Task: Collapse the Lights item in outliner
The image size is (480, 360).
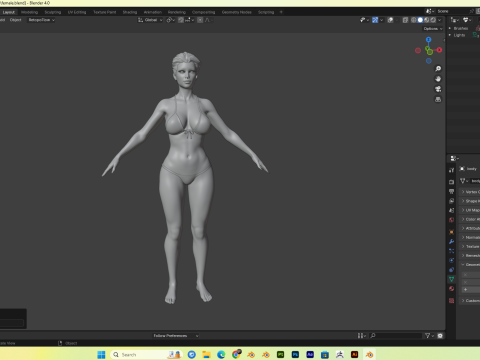Action: [450, 35]
